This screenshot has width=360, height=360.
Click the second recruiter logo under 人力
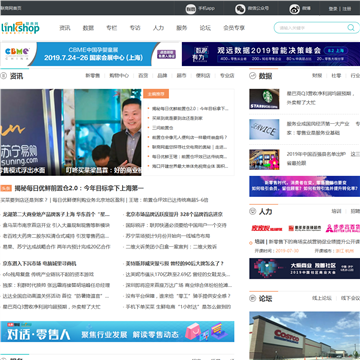coord(305,228)
